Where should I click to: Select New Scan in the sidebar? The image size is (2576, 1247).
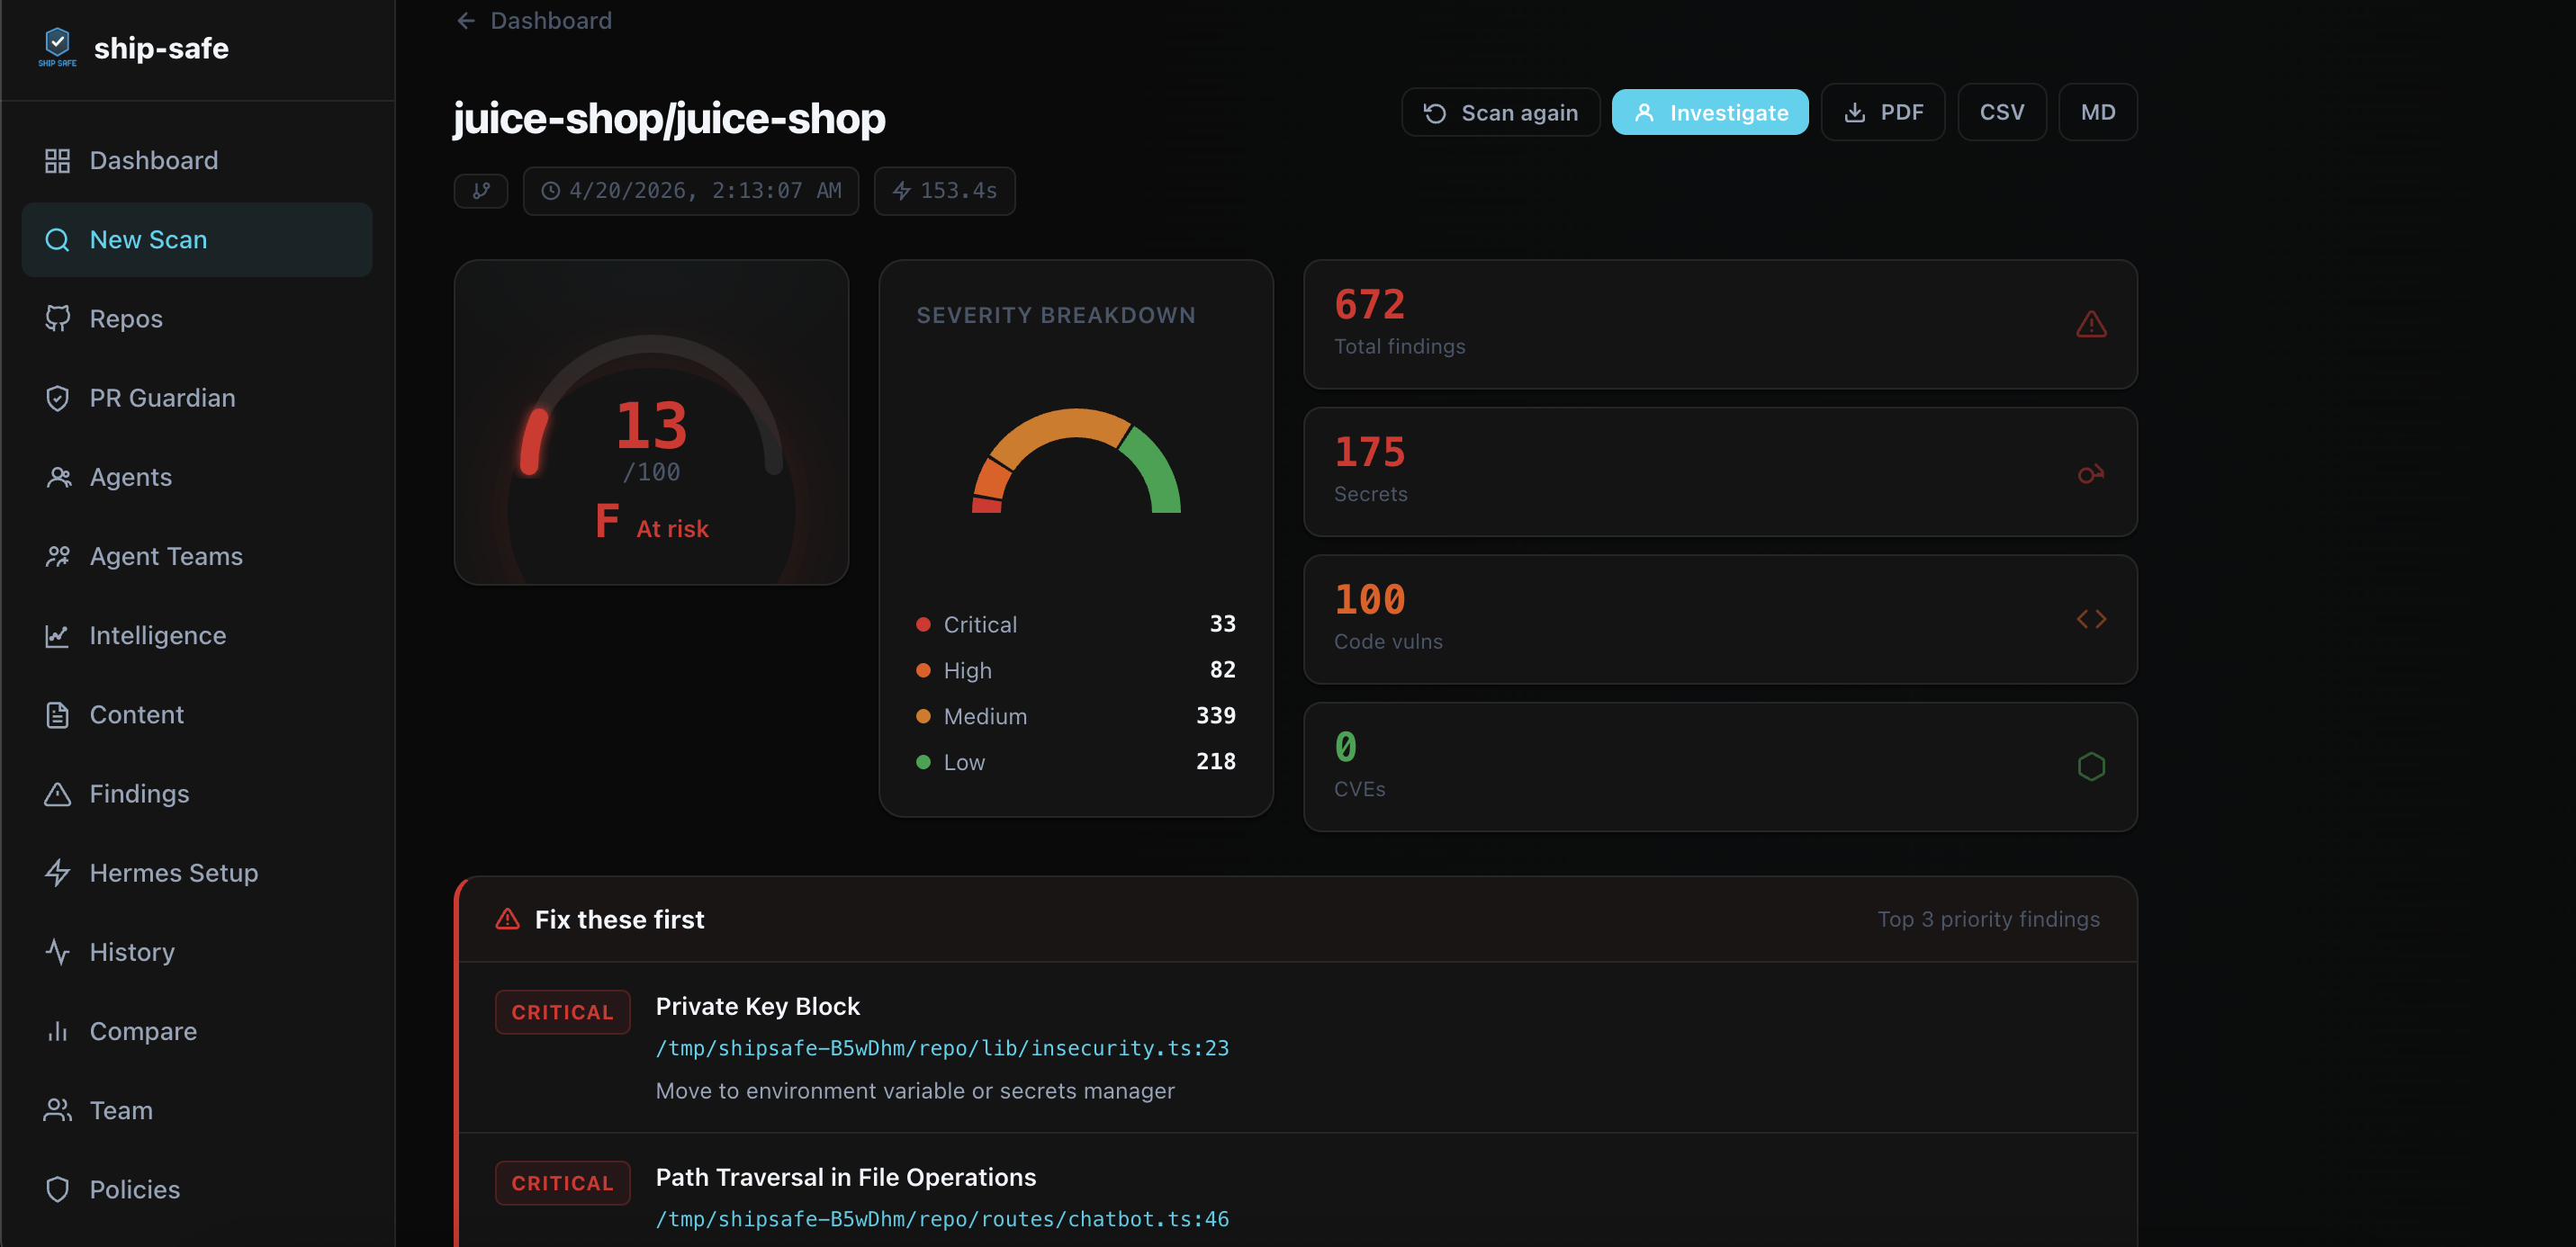197,240
